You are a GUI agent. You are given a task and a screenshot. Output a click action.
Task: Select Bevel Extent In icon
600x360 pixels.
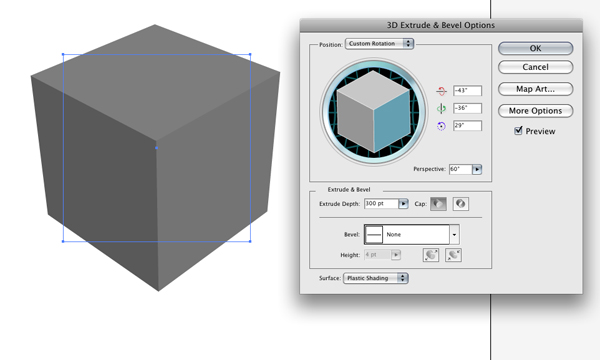point(453,255)
